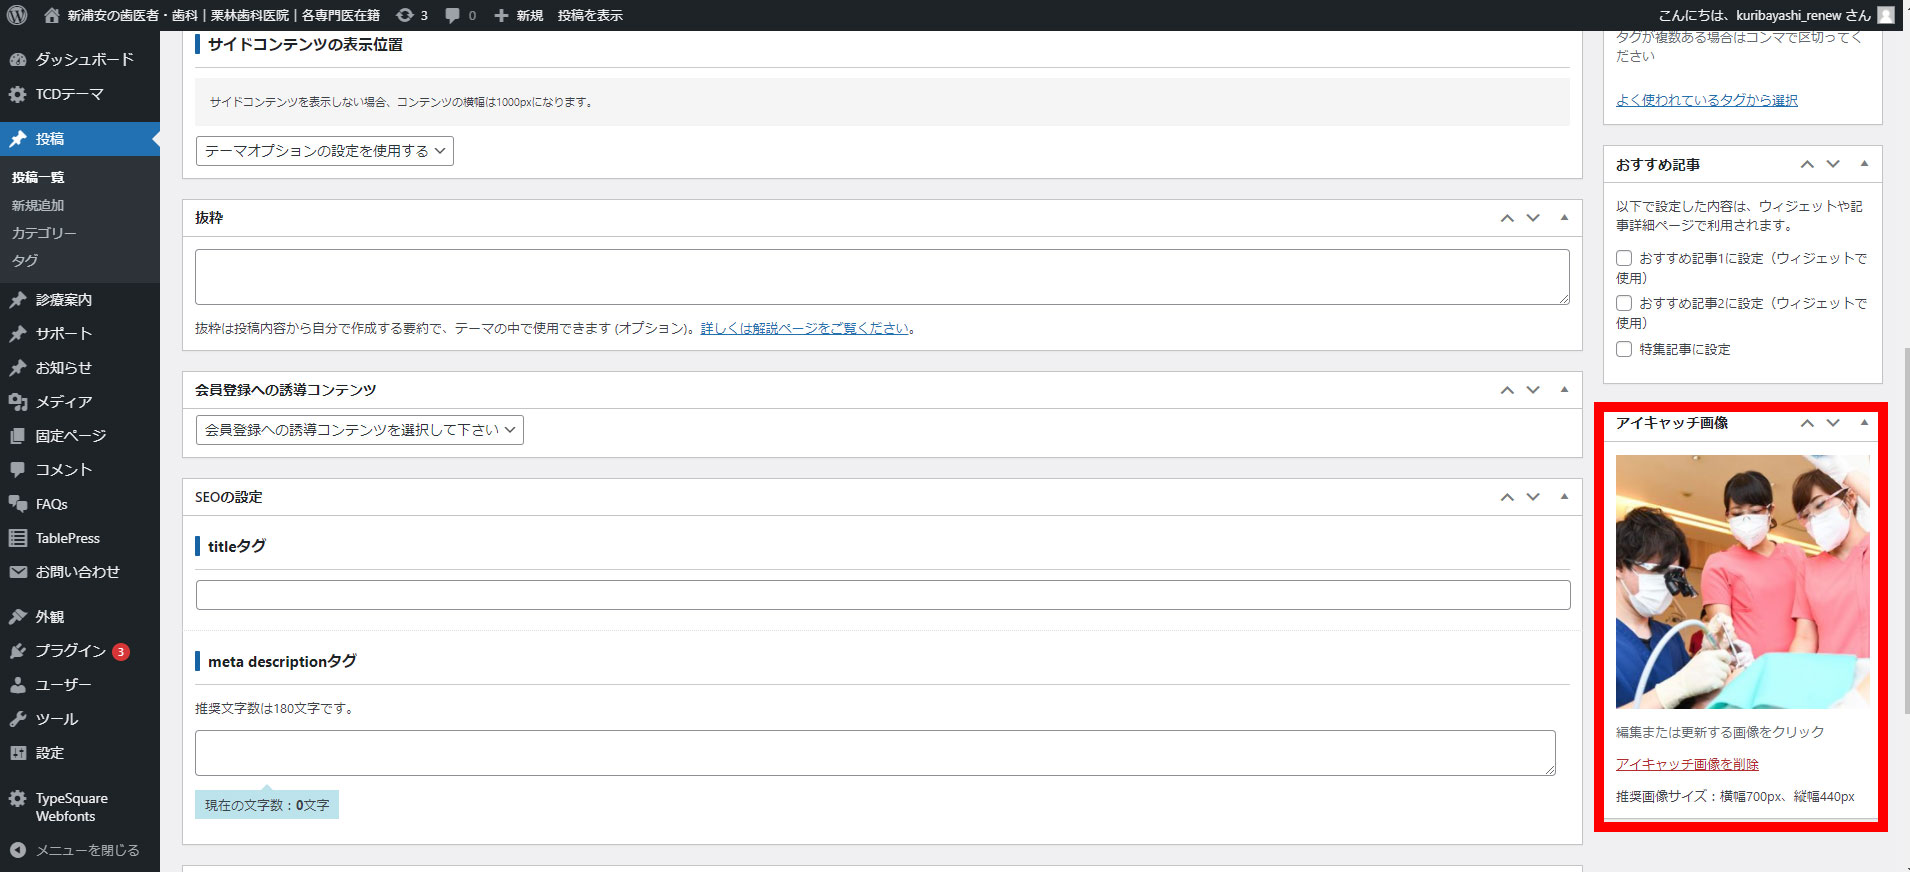Check the 特集記事に設定 checkbox
1910x872 pixels.
1624,349
